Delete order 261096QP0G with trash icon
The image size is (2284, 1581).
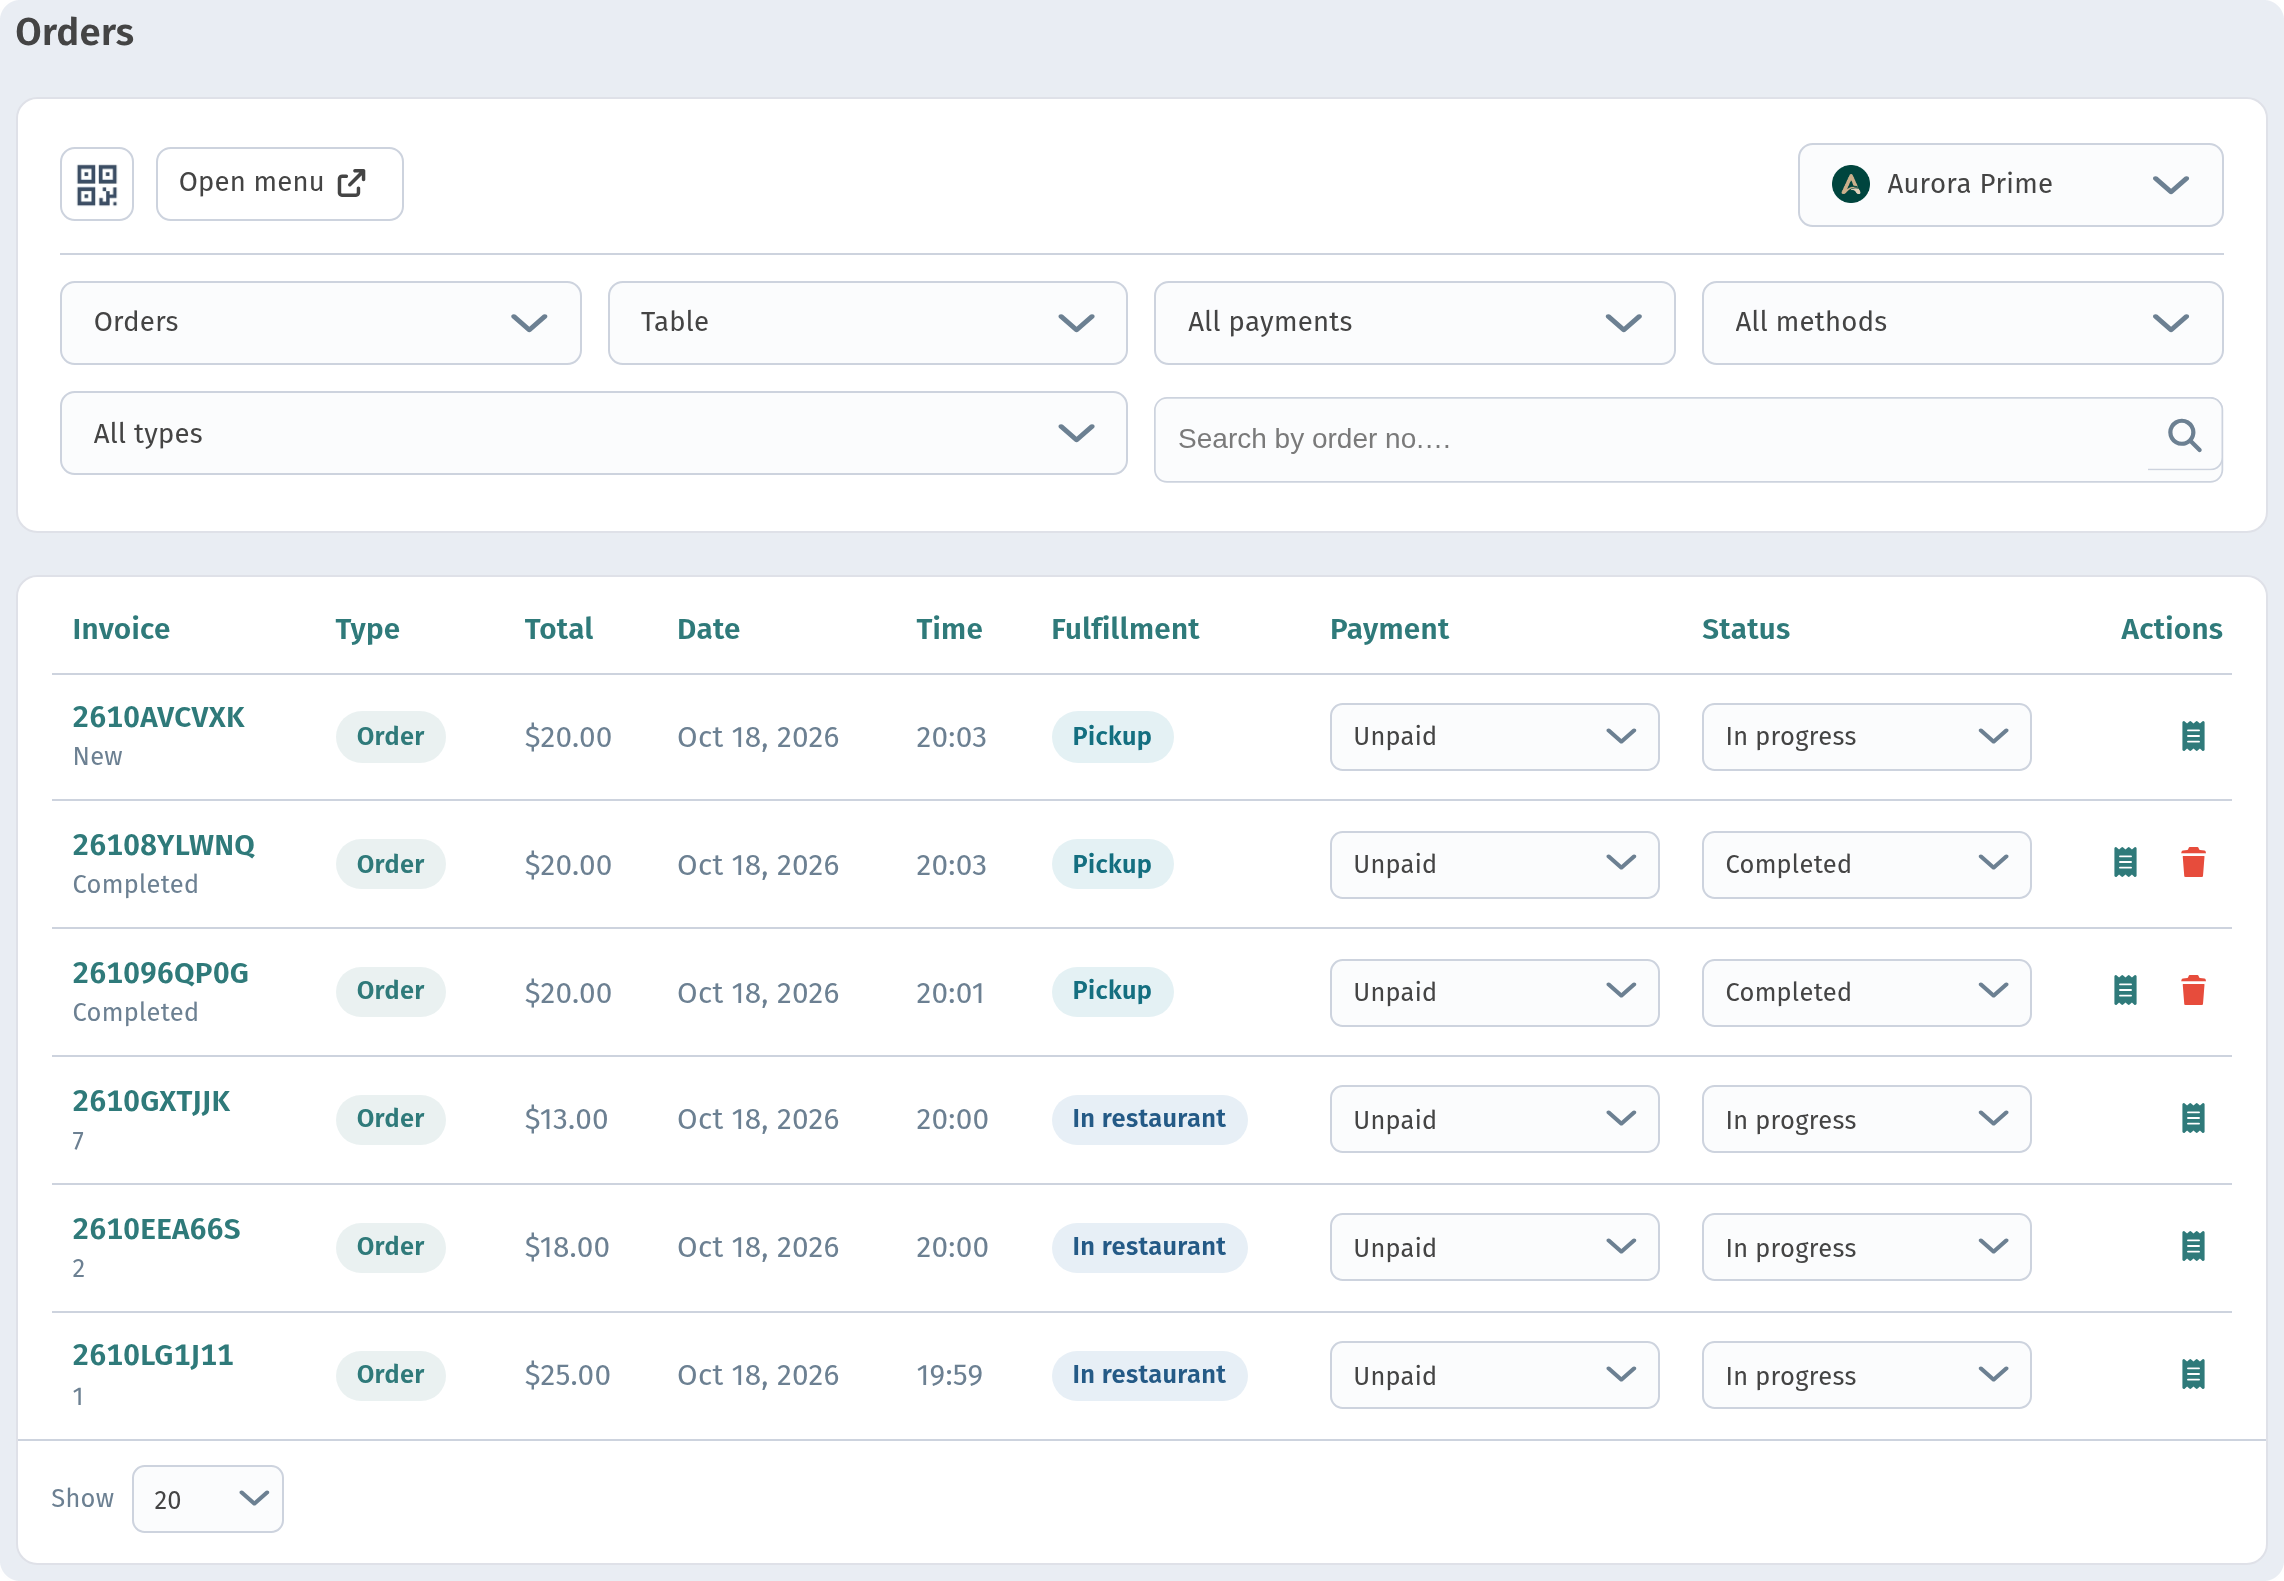(x=2193, y=991)
